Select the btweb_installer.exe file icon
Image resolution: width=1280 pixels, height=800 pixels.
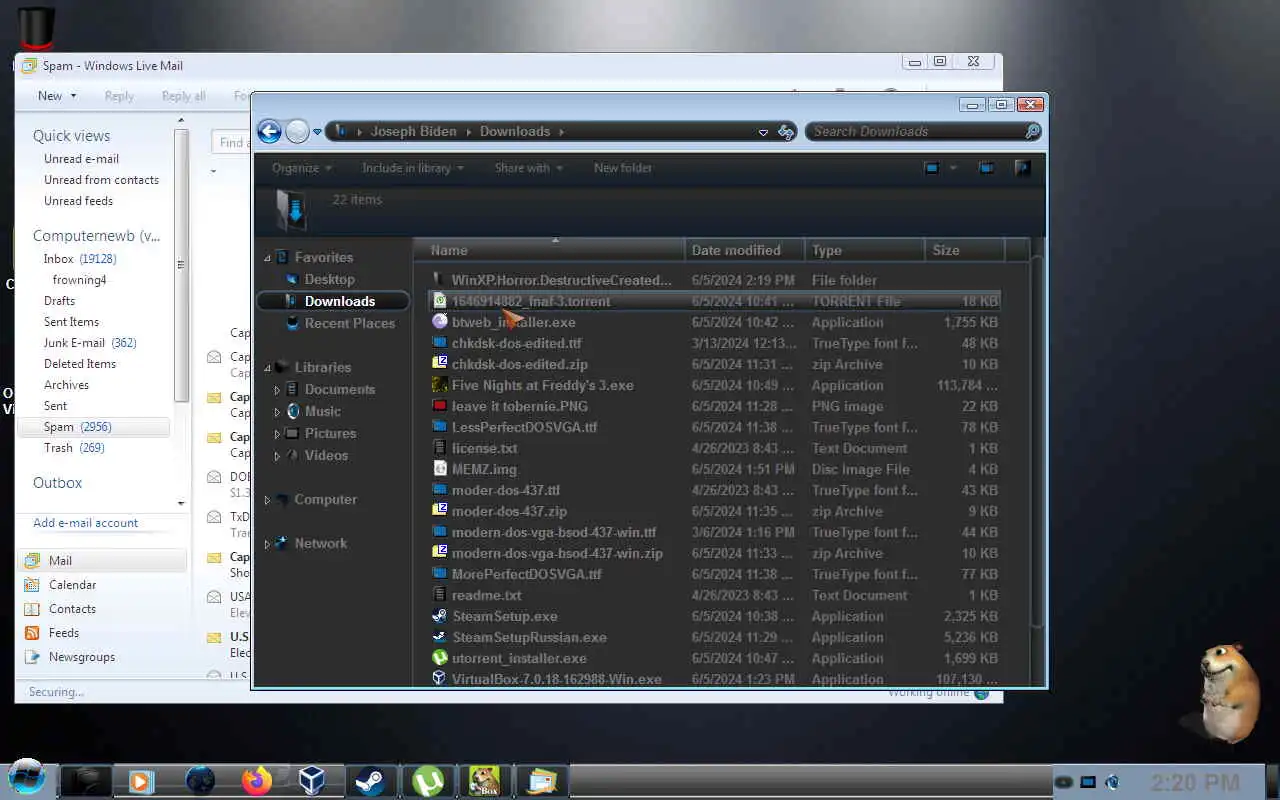(x=439, y=322)
